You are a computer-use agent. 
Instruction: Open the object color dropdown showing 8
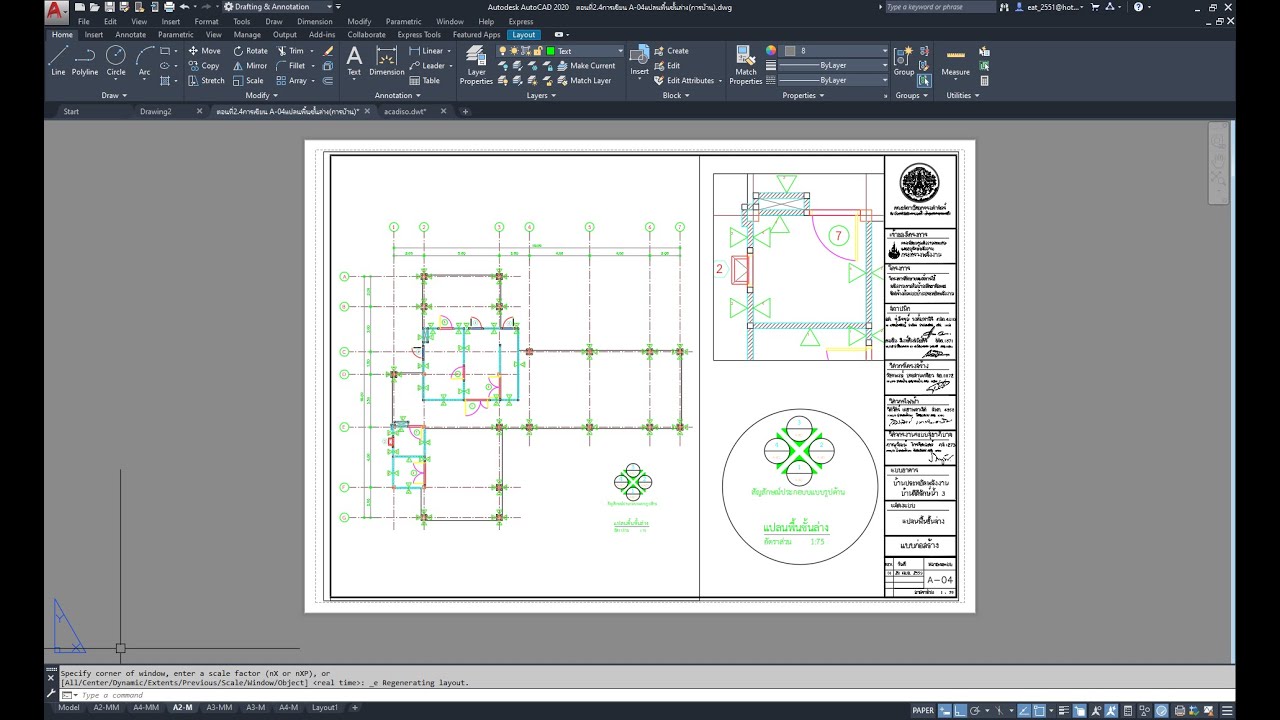(x=835, y=51)
